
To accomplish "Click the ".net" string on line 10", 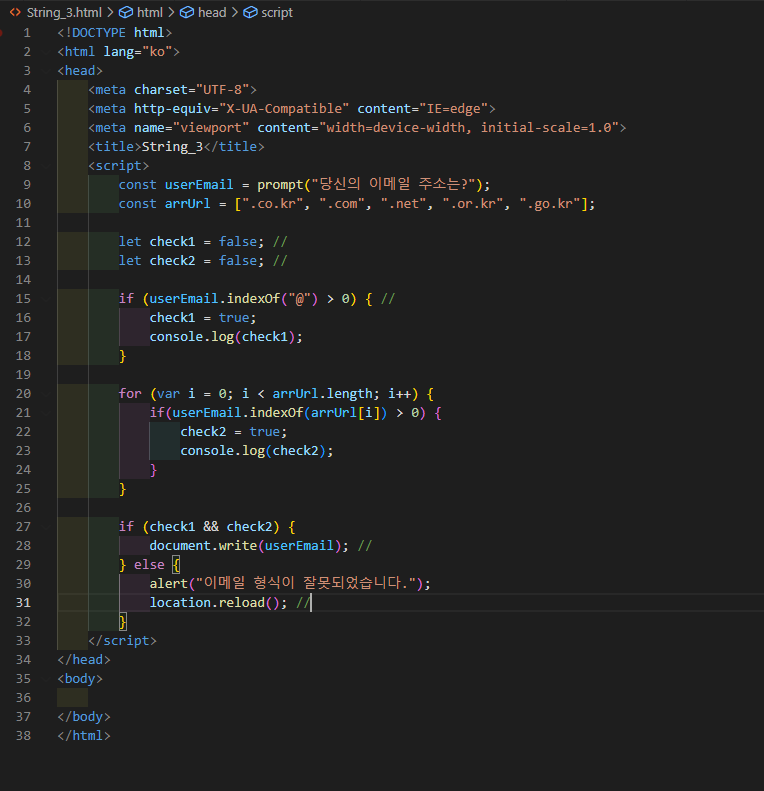I will click(x=404, y=204).
